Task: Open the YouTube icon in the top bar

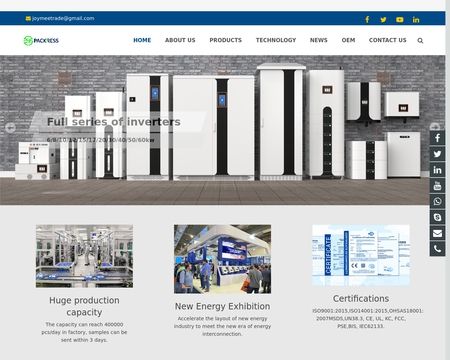Action: (400, 20)
